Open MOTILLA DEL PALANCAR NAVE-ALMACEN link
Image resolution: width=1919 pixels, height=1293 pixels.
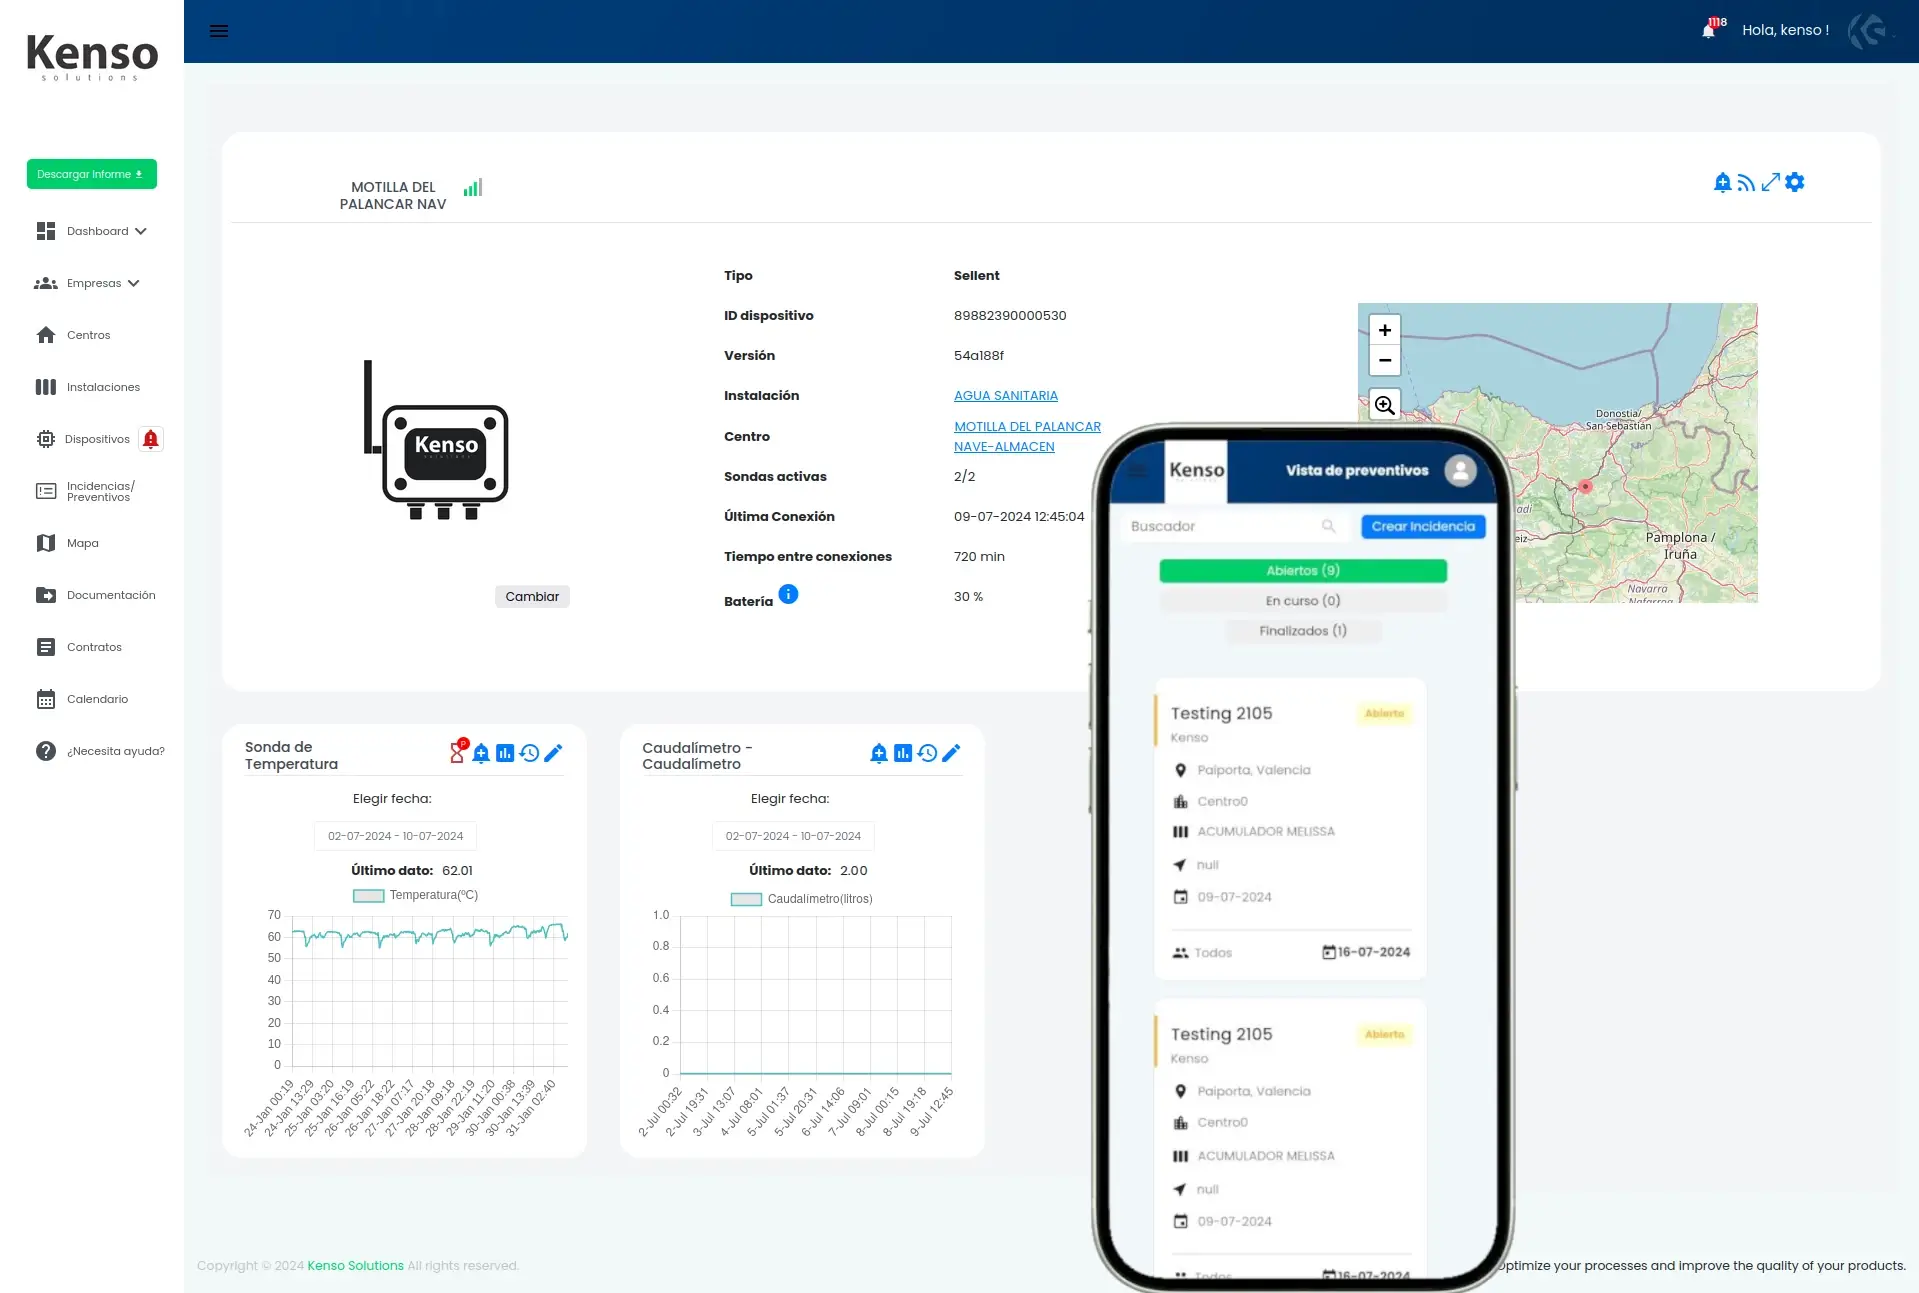[x=1027, y=437]
